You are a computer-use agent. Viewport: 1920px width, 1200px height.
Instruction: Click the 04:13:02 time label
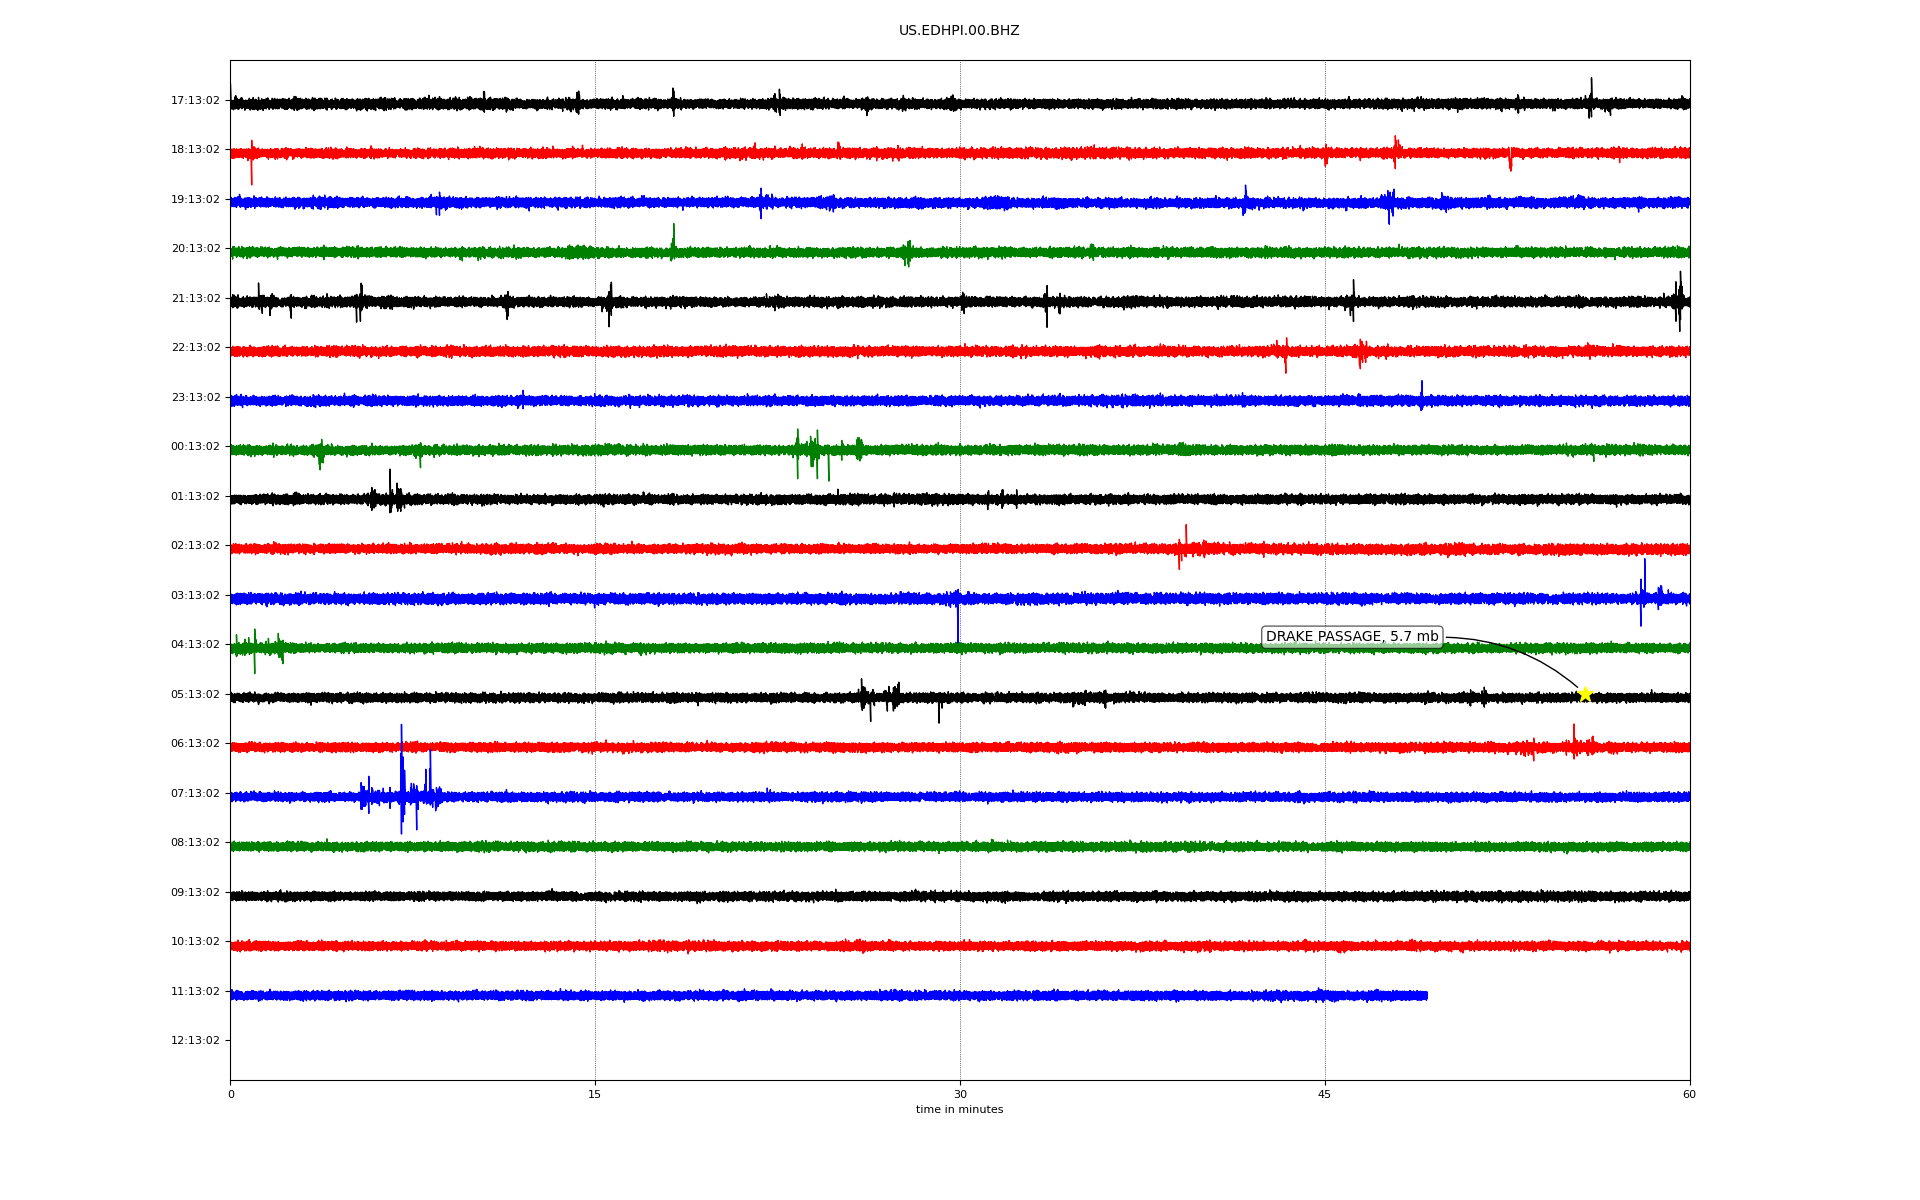pos(195,645)
